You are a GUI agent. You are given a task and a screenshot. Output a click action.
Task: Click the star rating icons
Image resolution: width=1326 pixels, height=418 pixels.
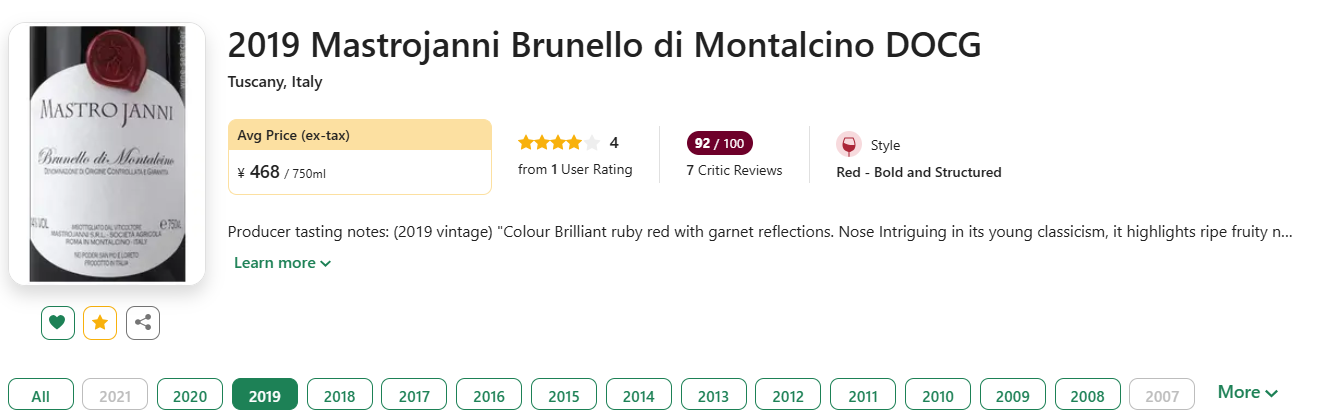559,143
